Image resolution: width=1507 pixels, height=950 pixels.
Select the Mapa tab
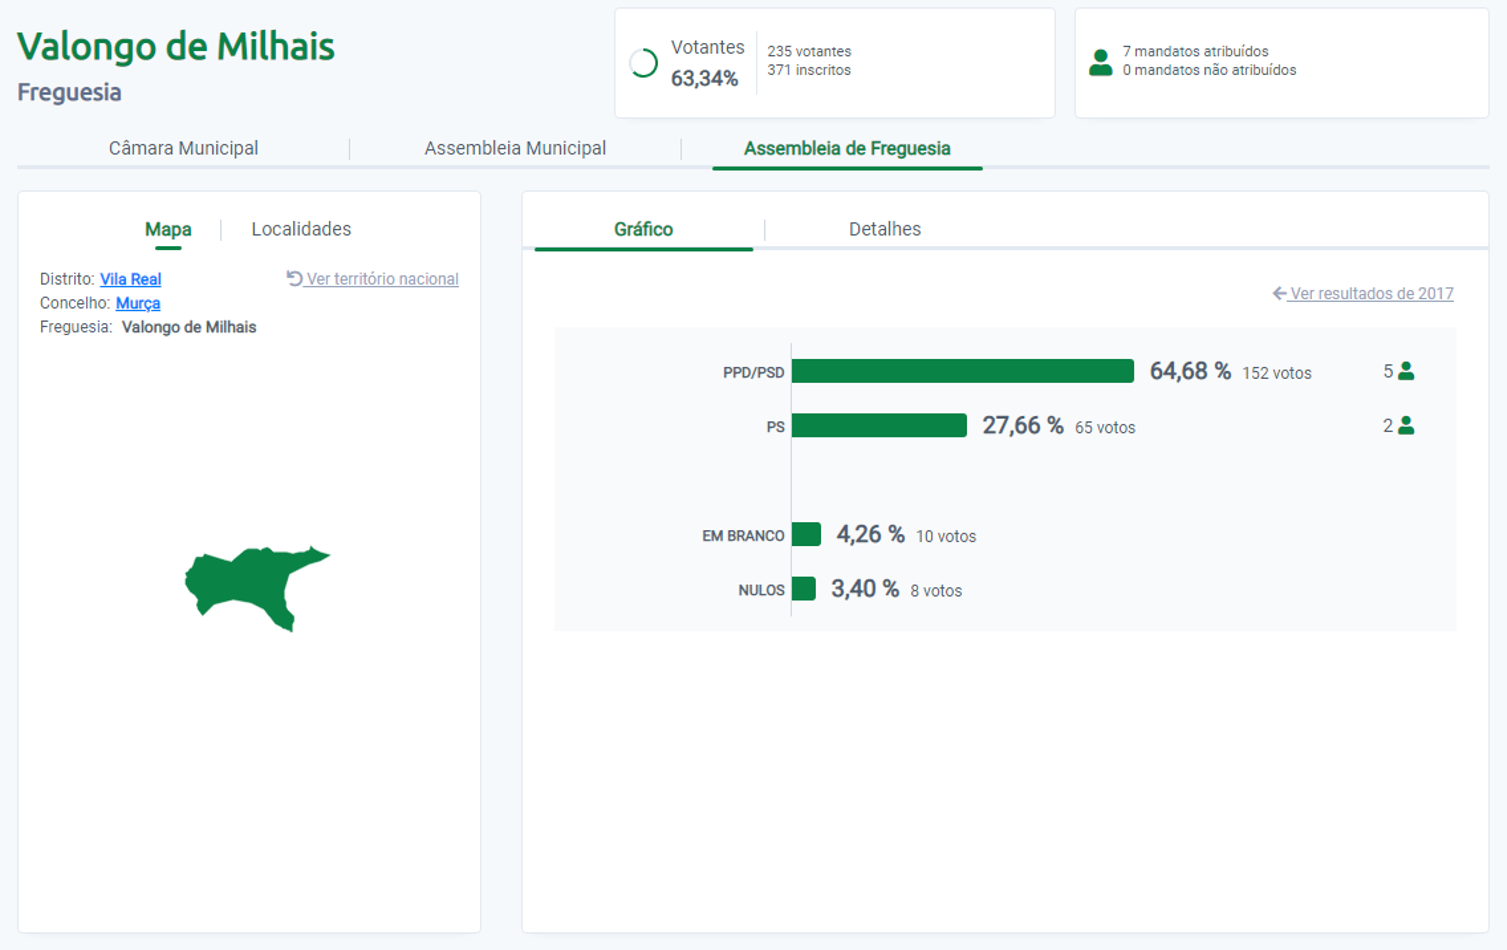(x=168, y=229)
